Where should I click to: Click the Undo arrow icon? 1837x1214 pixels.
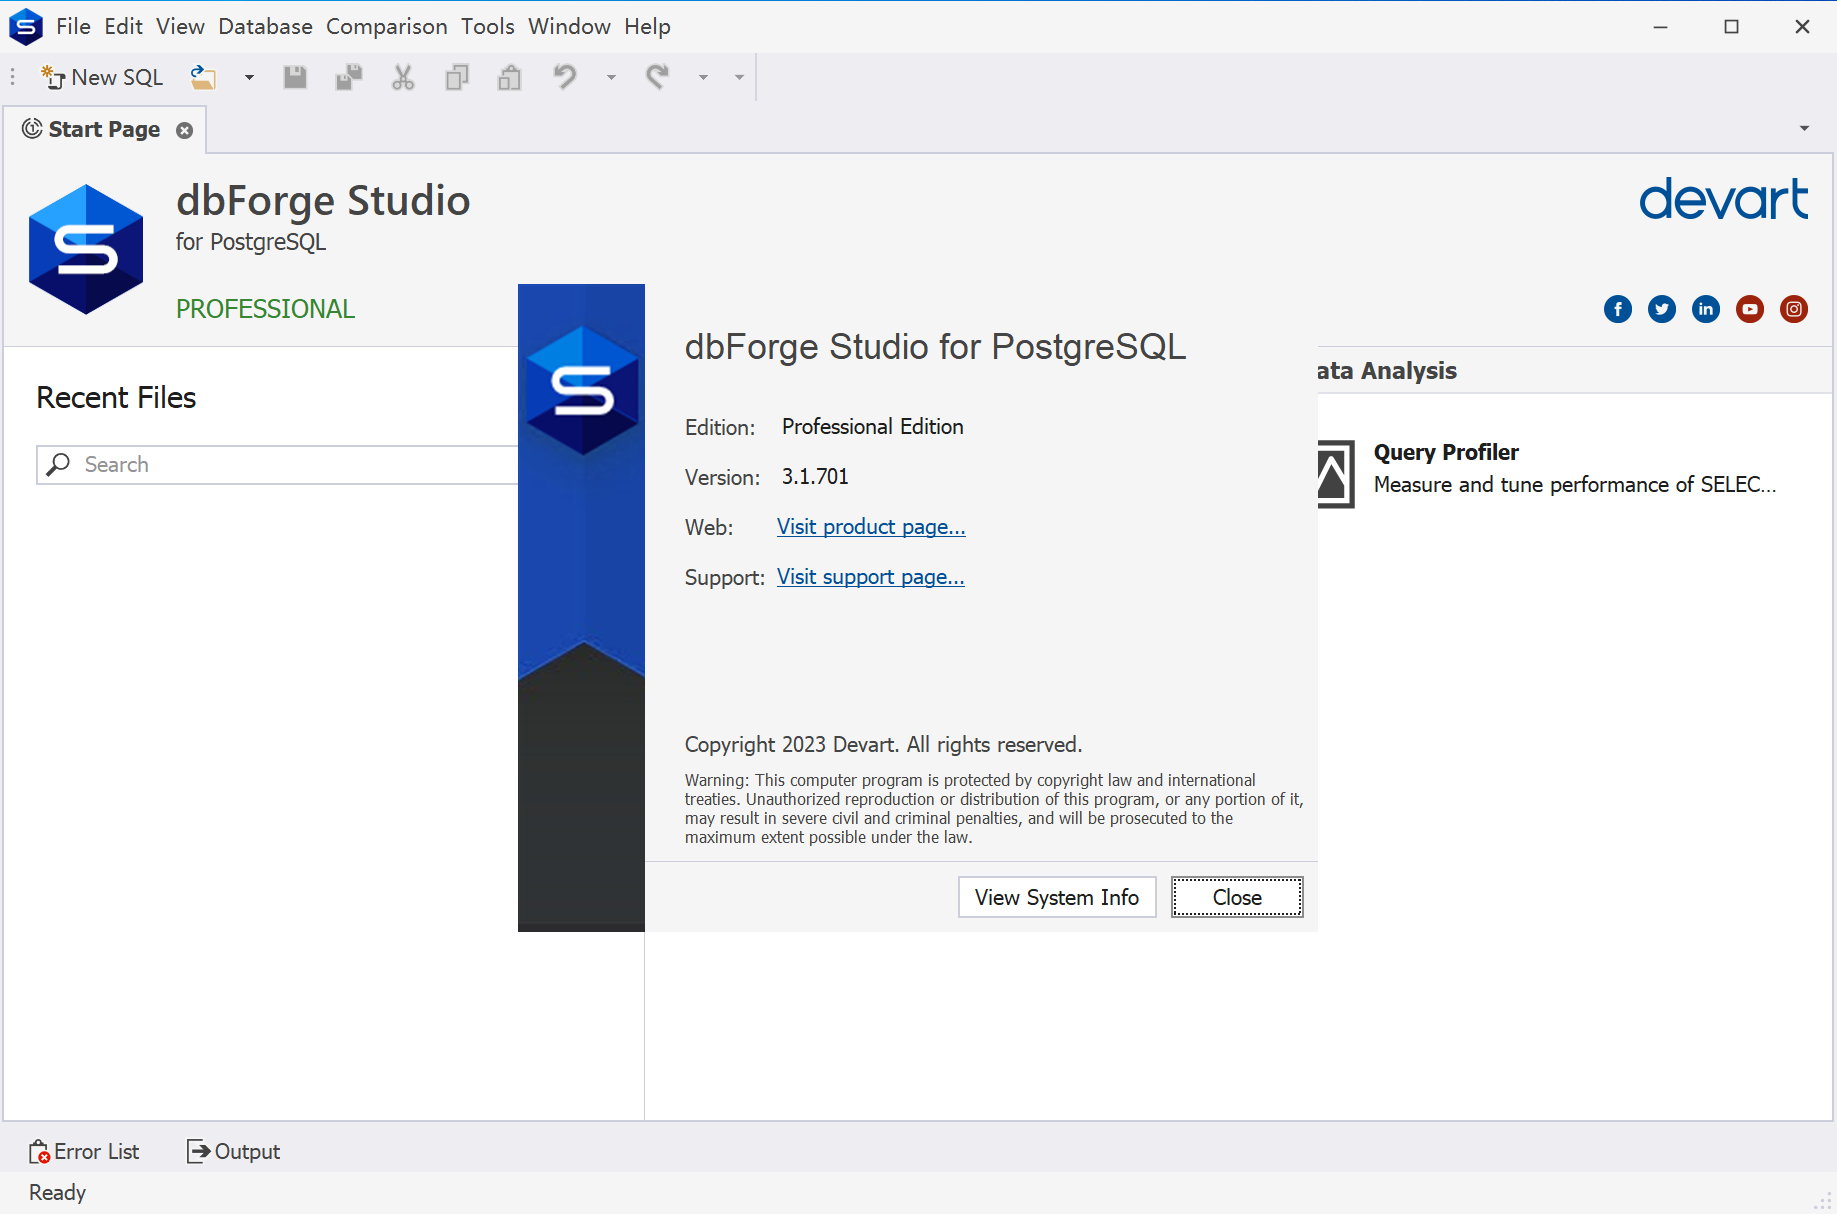[x=565, y=77]
